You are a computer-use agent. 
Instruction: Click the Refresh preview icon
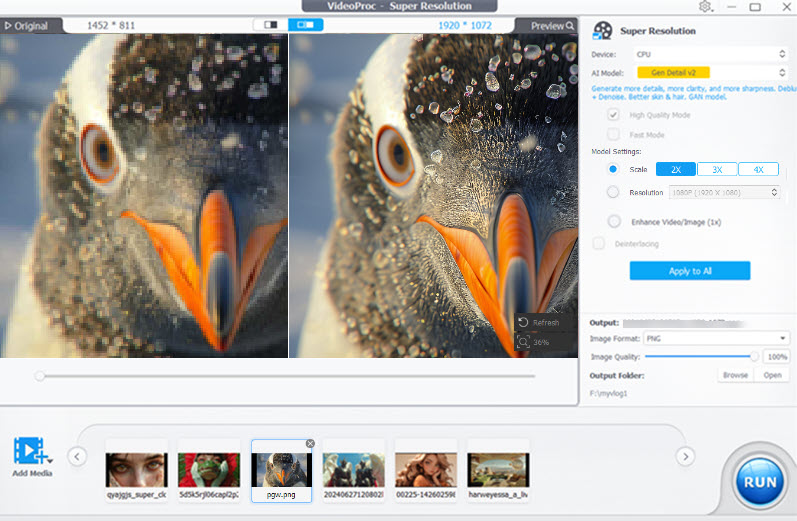coord(524,322)
